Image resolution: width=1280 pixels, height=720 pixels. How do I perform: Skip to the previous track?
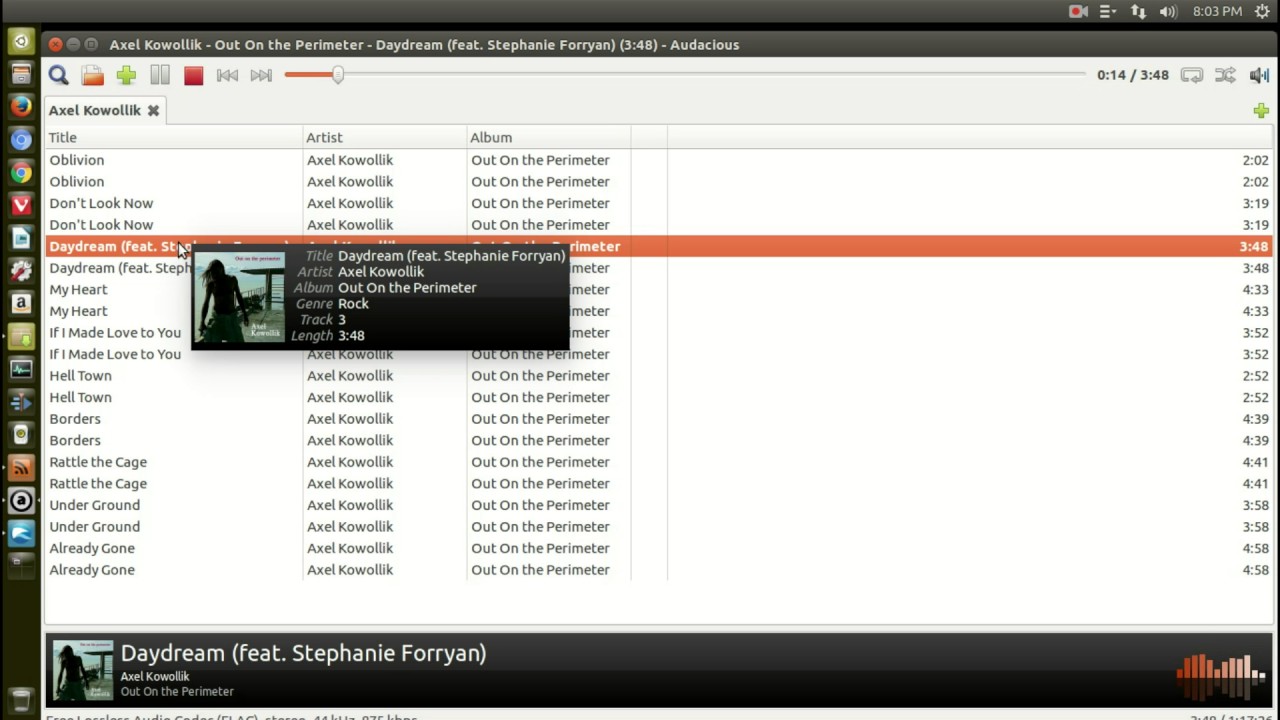coord(228,75)
